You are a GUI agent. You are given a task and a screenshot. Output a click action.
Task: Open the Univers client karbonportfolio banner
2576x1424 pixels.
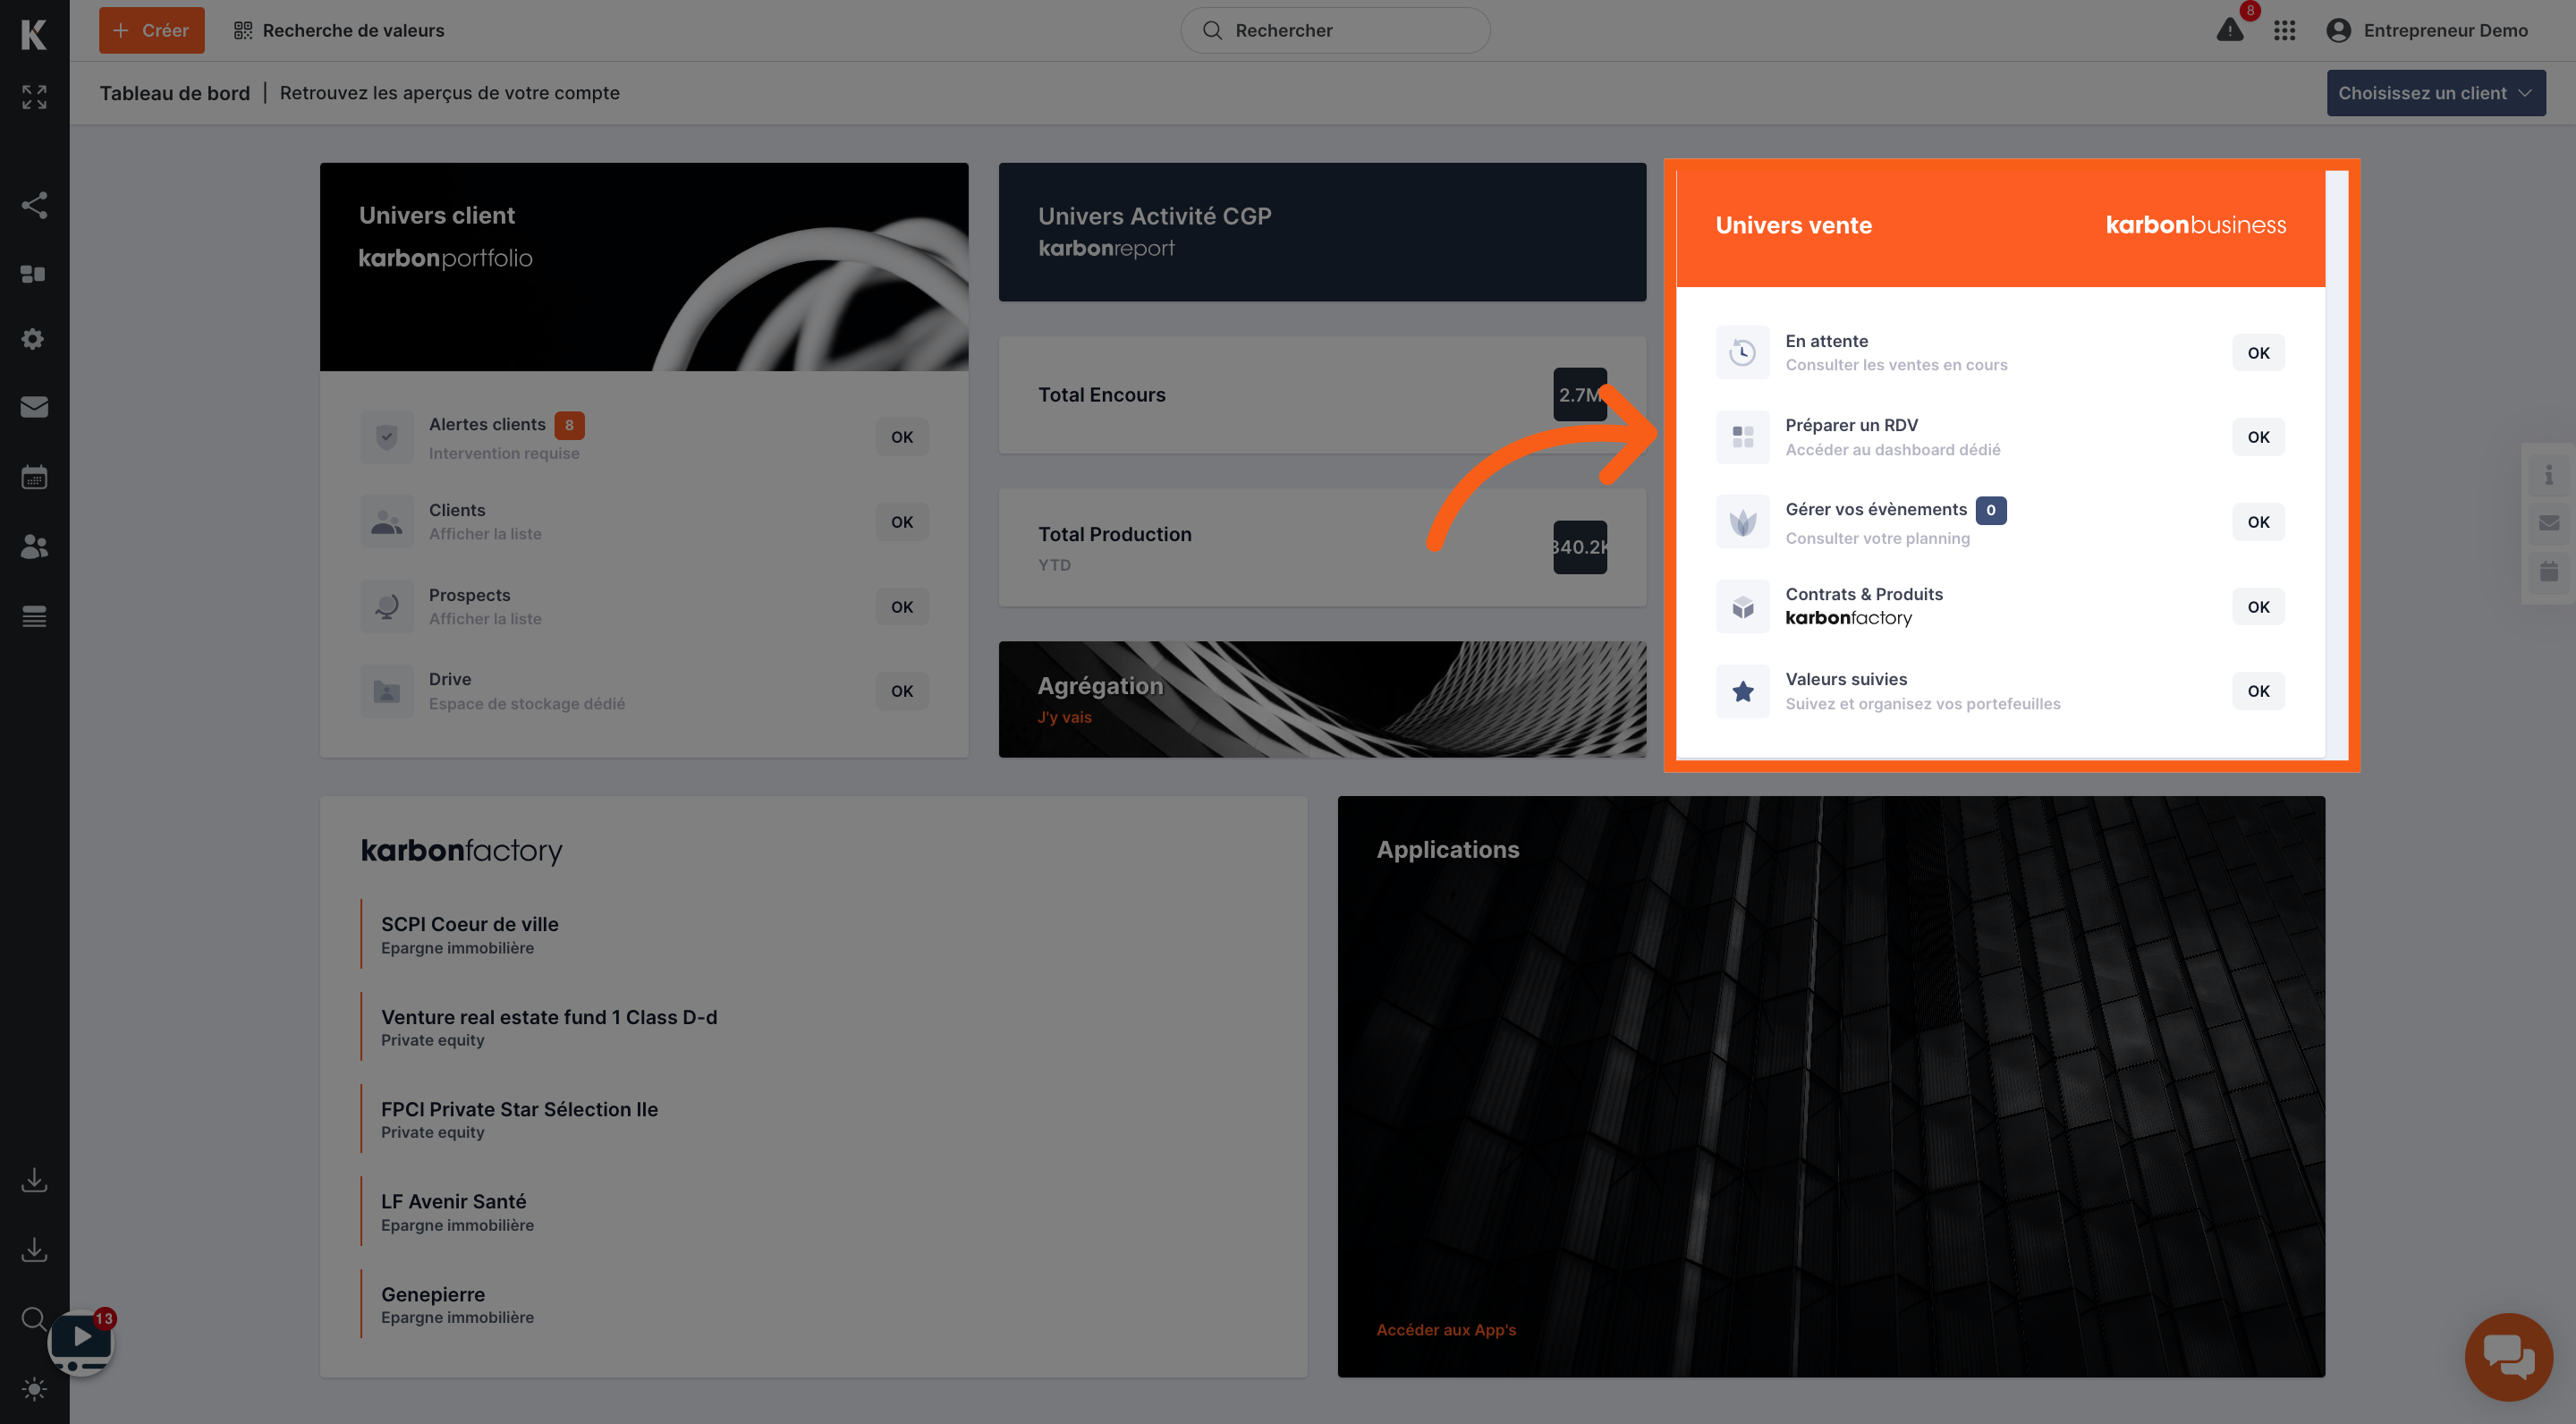click(x=644, y=267)
